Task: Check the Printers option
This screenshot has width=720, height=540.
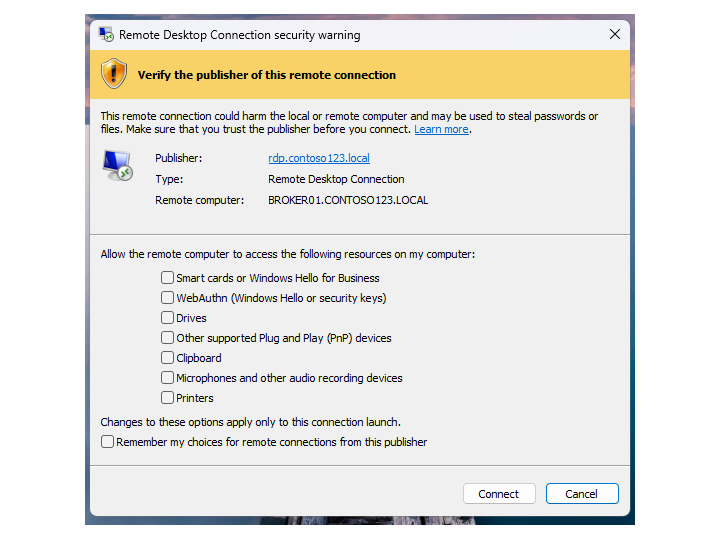Action: [x=168, y=398]
